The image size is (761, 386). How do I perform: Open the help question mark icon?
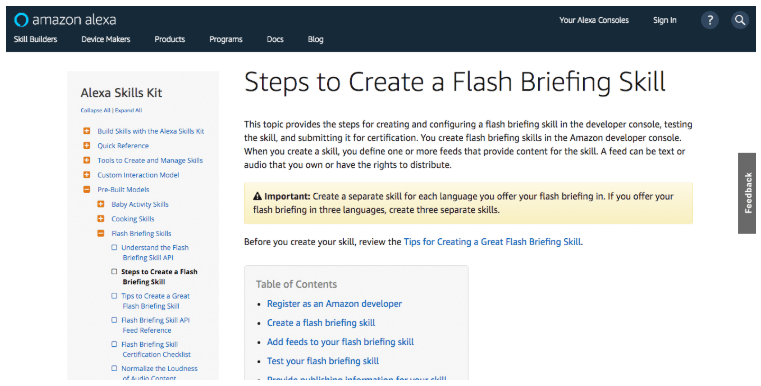(x=710, y=20)
